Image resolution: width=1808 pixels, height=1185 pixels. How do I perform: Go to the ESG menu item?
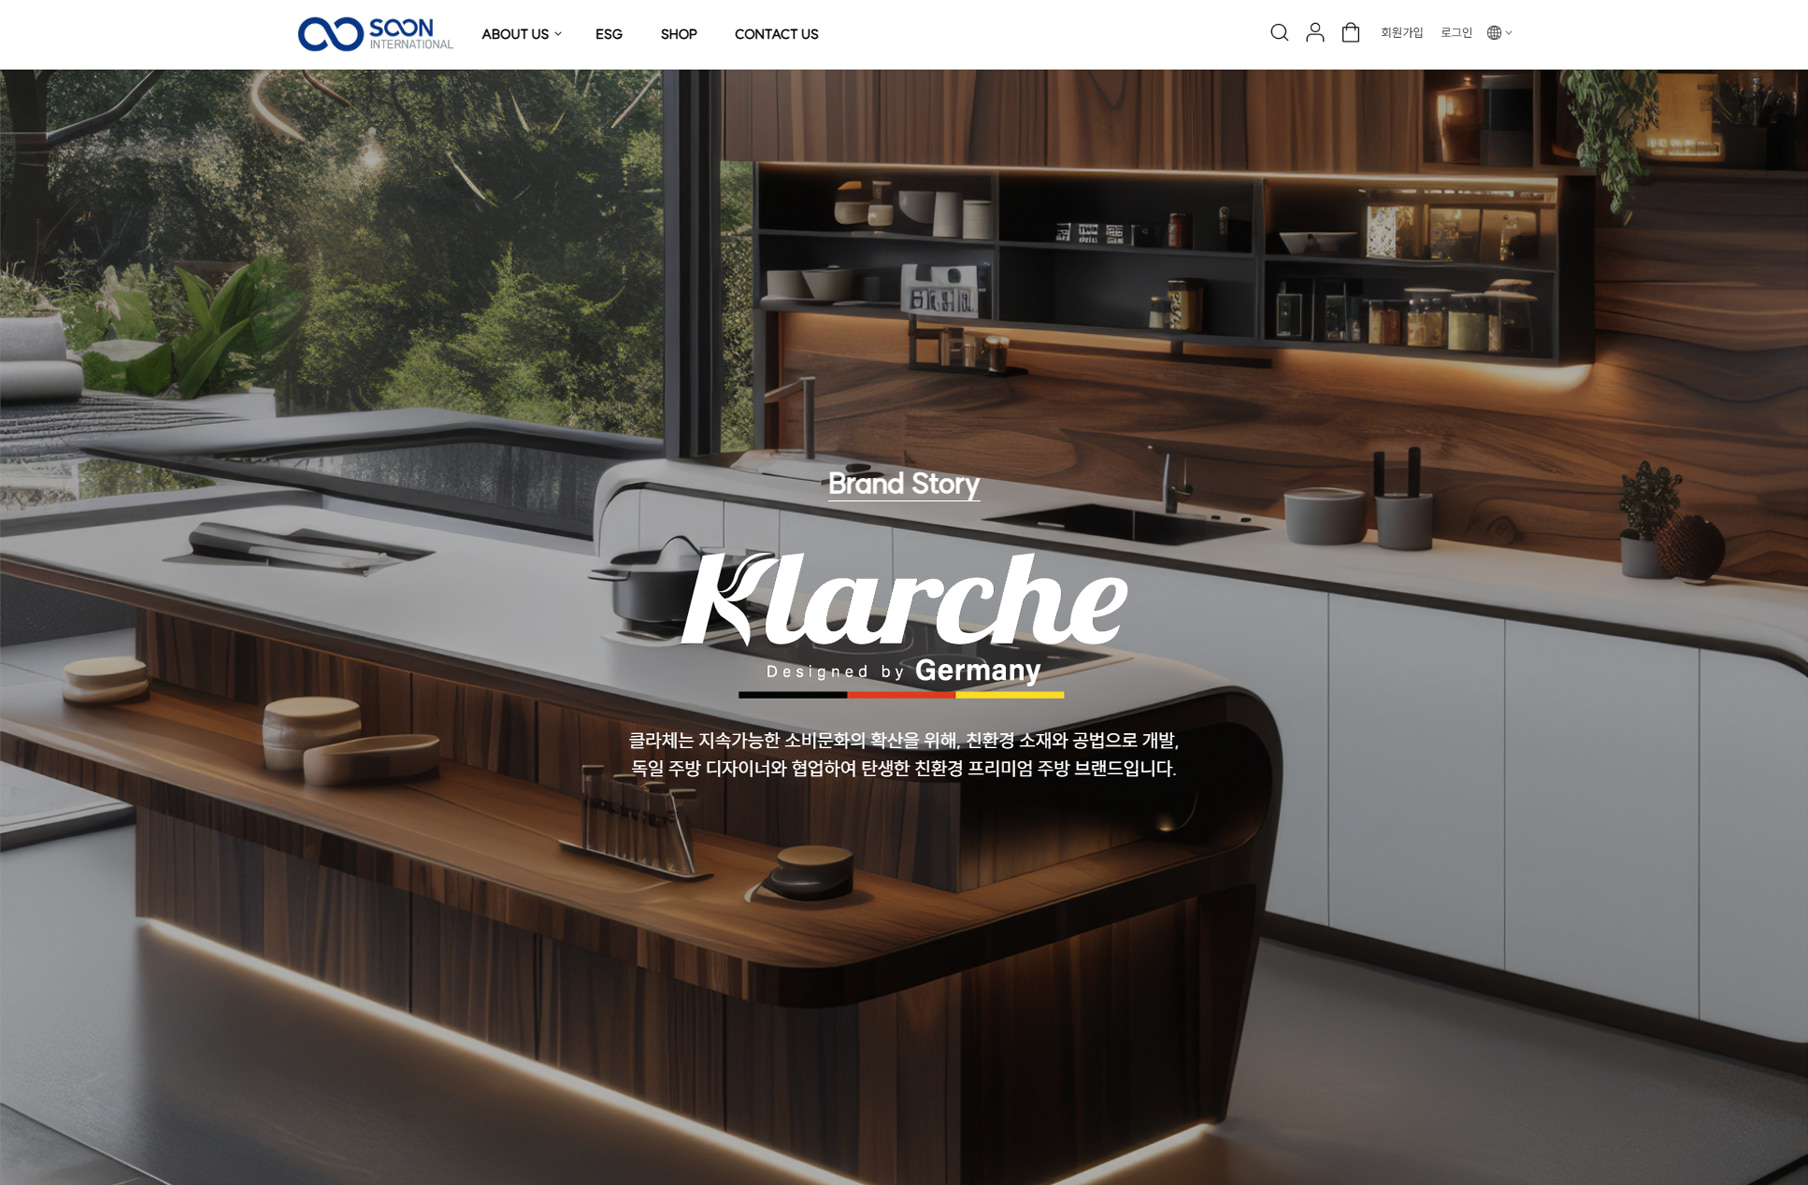[x=609, y=34]
